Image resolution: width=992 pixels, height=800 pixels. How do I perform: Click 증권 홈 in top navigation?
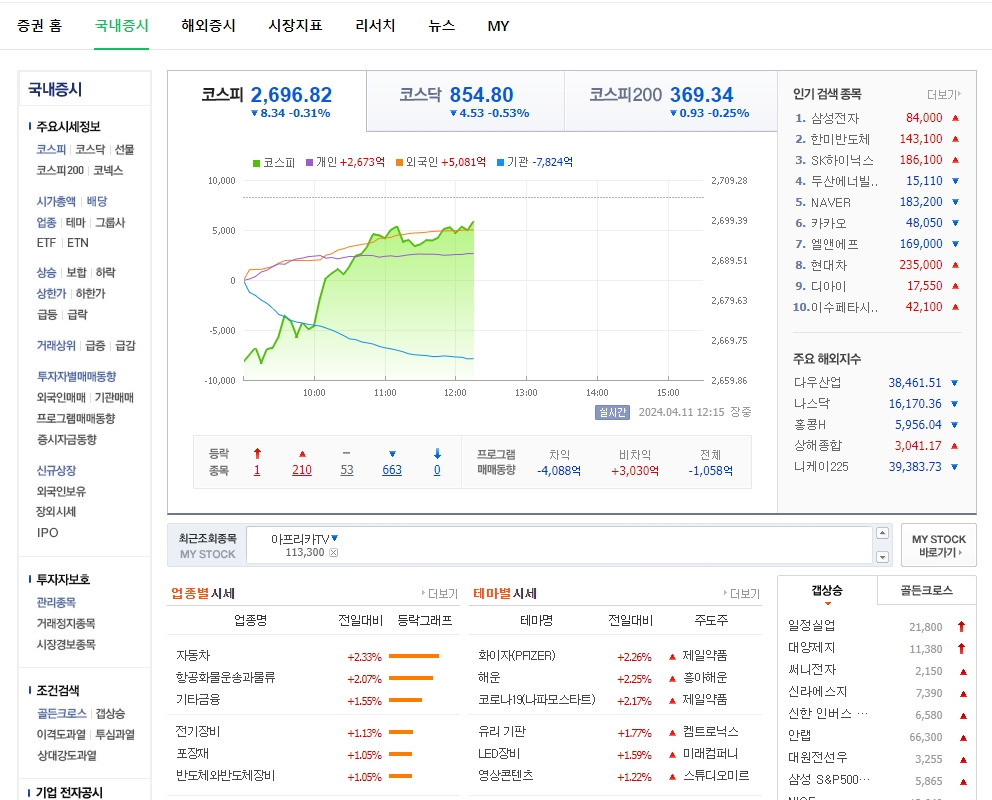click(39, 26)
